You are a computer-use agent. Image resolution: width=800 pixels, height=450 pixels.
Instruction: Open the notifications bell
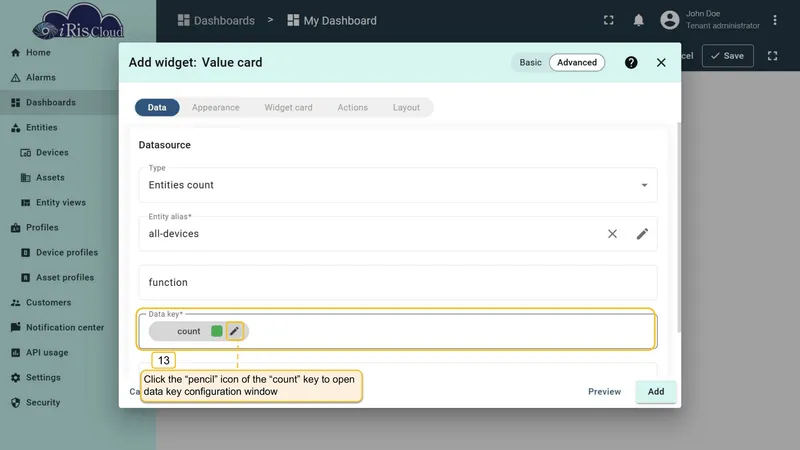[638, 20]
